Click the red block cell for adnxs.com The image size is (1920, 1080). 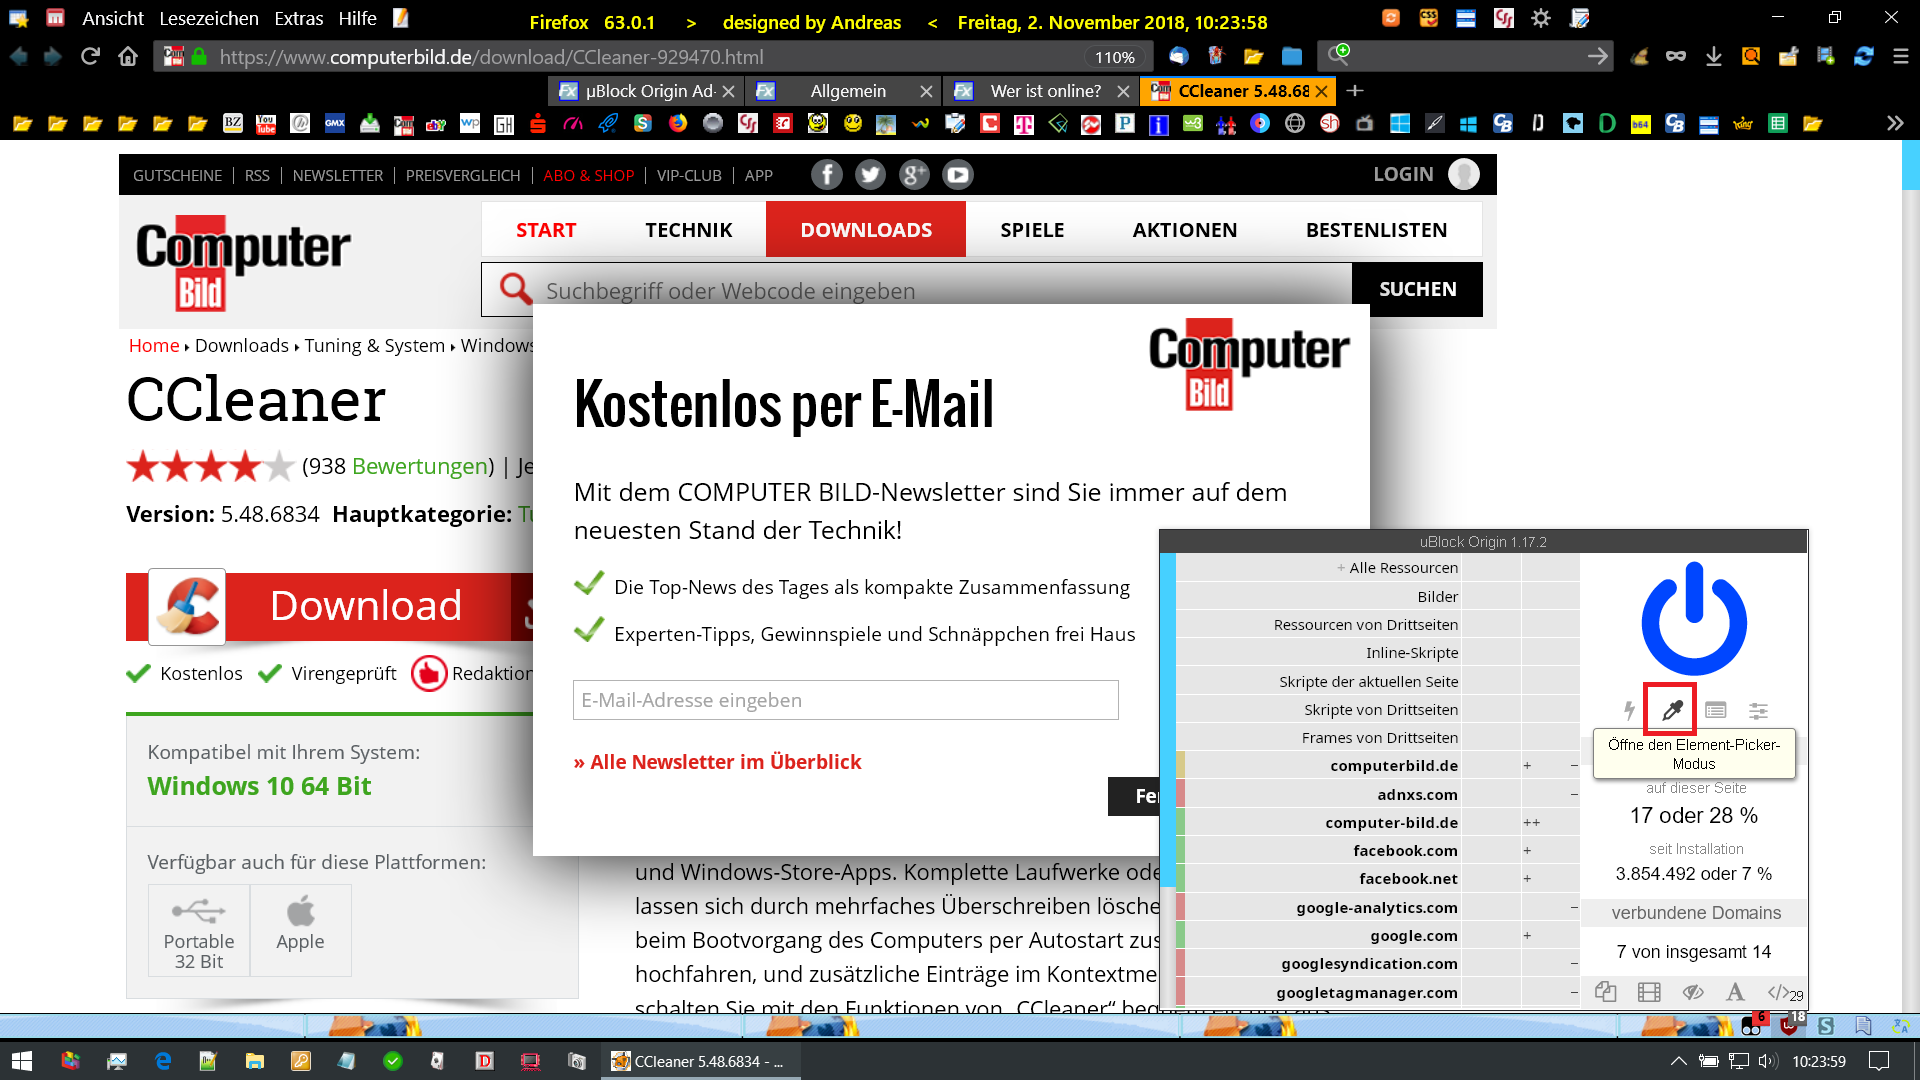[x=1180, y=794]
